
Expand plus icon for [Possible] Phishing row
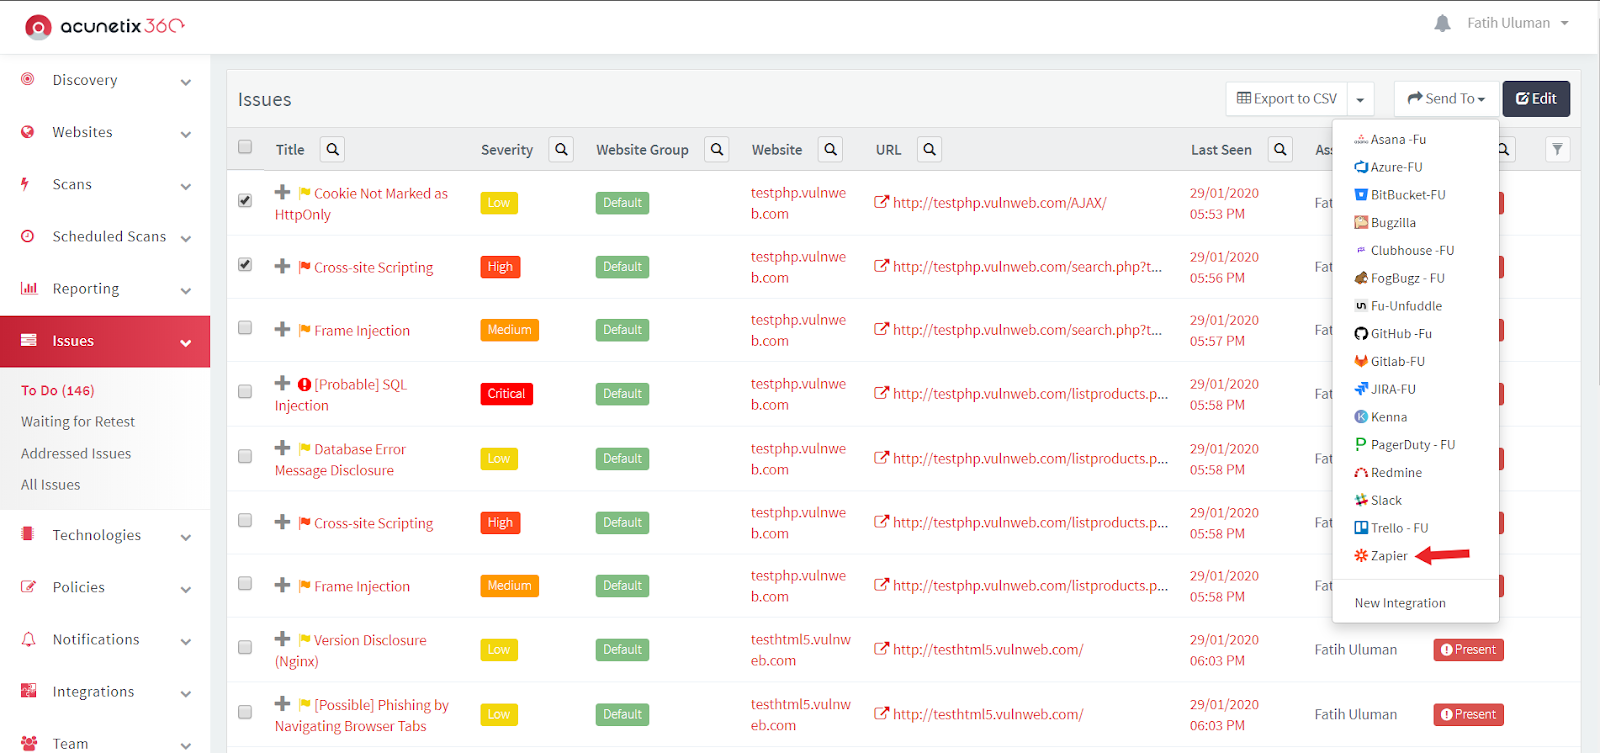click(x=283, y=704)
